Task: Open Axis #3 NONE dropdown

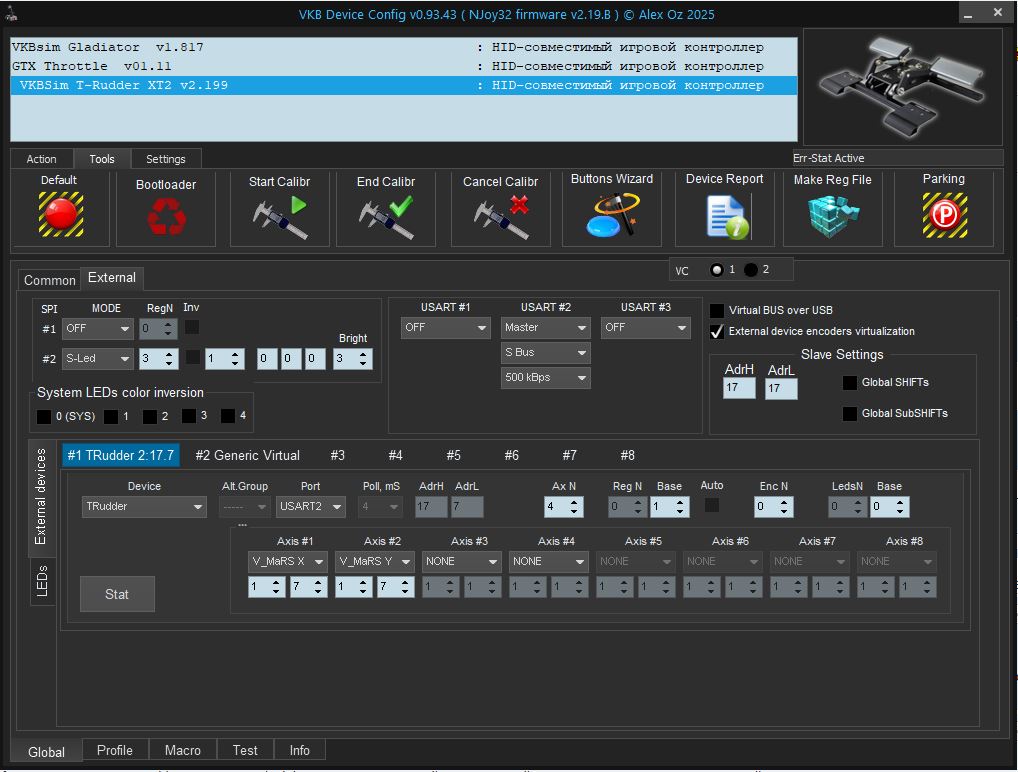Action: (462, 562)
